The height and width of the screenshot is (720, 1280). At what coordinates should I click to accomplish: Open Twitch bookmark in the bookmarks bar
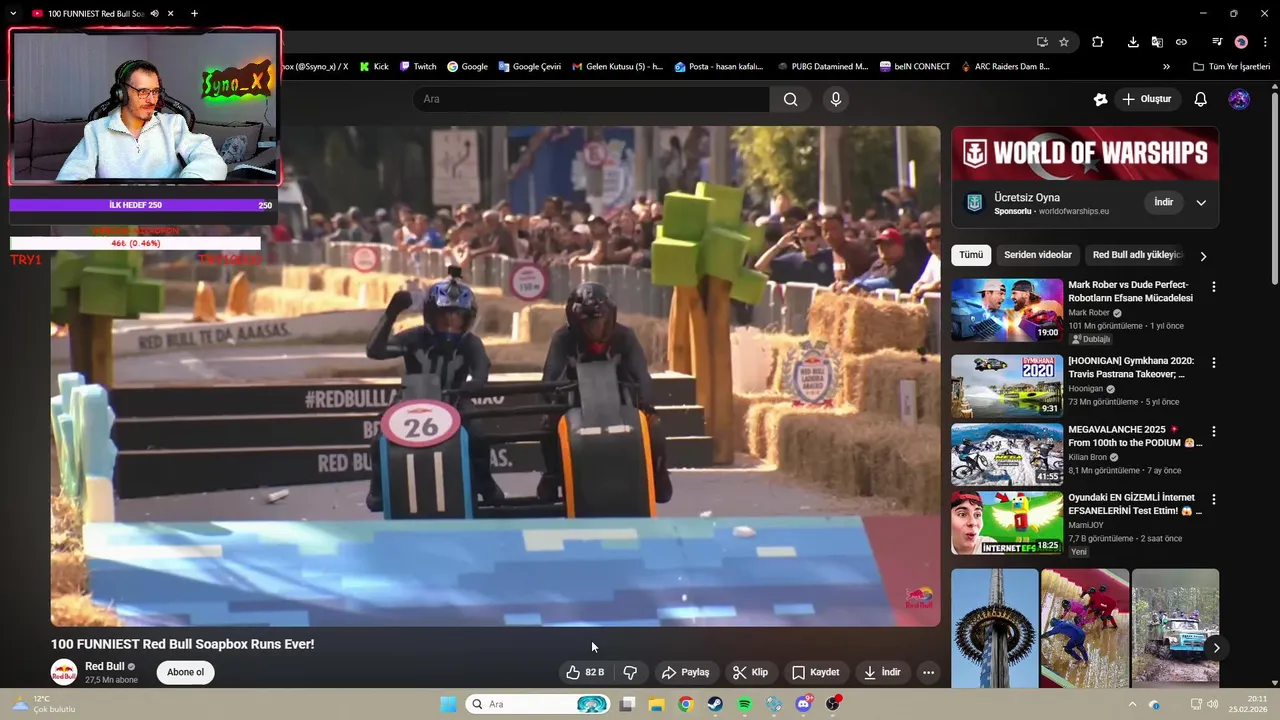pos(418,67)
